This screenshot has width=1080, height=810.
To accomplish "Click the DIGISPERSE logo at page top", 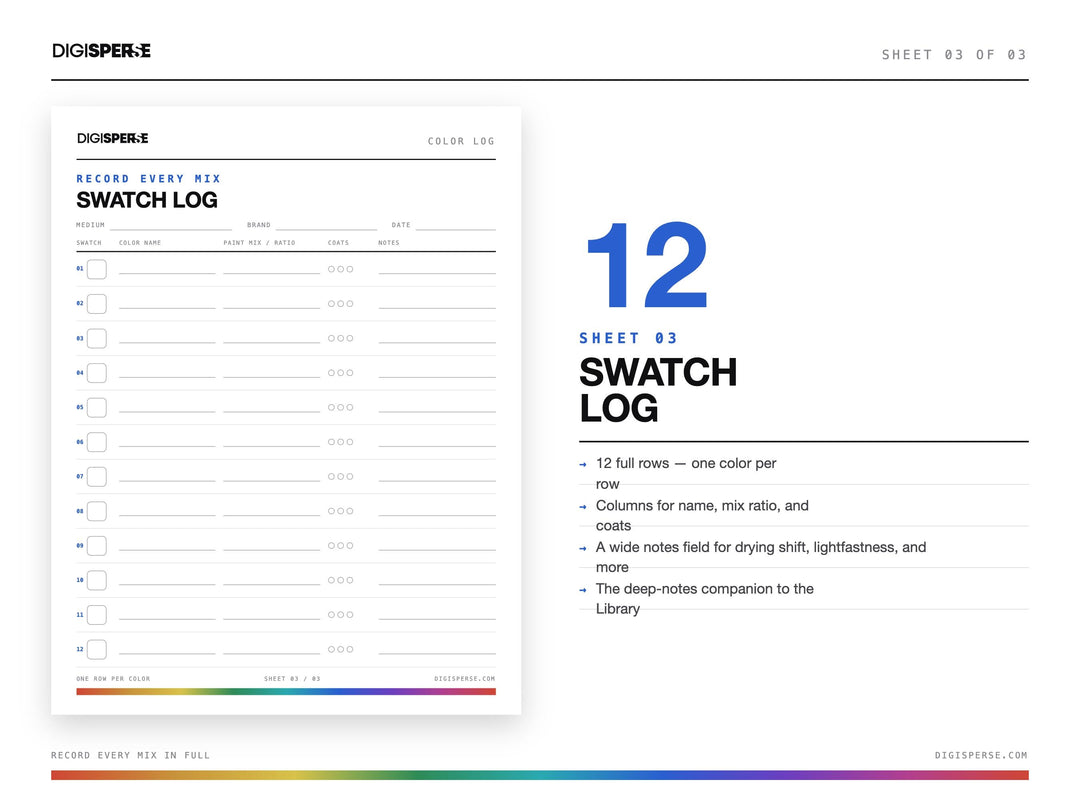I will (x=101, y=51).
